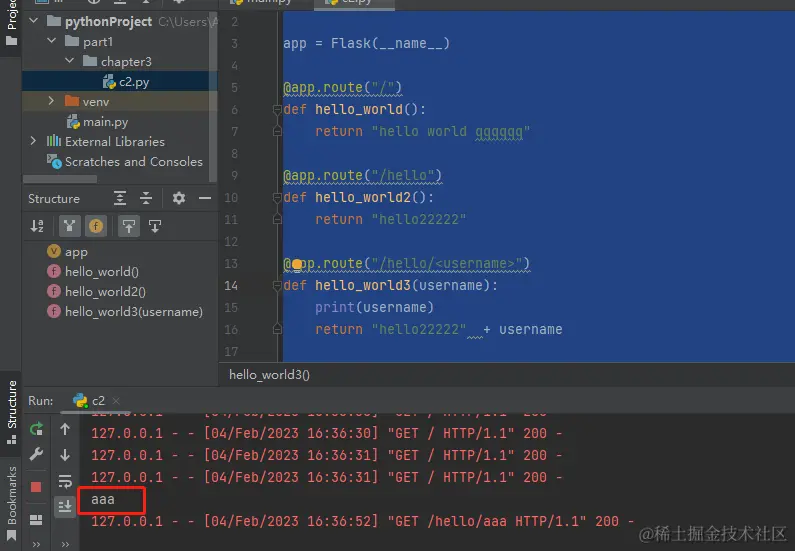
Task: Click the intention bulb on line 13
Action: pos(297,264)
